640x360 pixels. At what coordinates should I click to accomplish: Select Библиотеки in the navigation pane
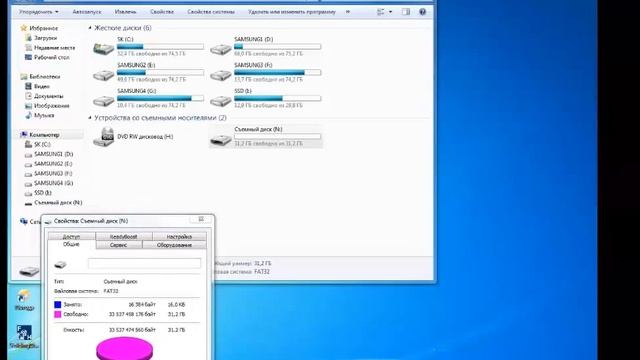44,77
